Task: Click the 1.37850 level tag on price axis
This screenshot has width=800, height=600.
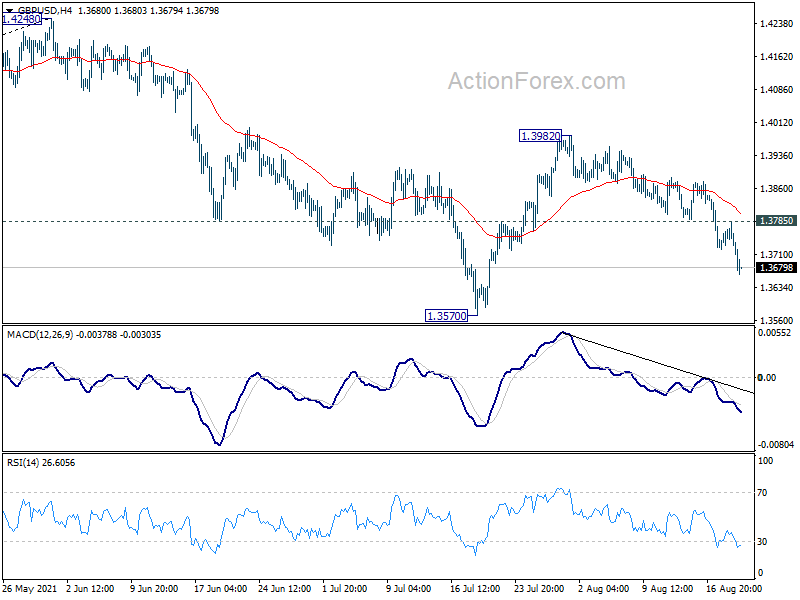Action: [777, 220]
